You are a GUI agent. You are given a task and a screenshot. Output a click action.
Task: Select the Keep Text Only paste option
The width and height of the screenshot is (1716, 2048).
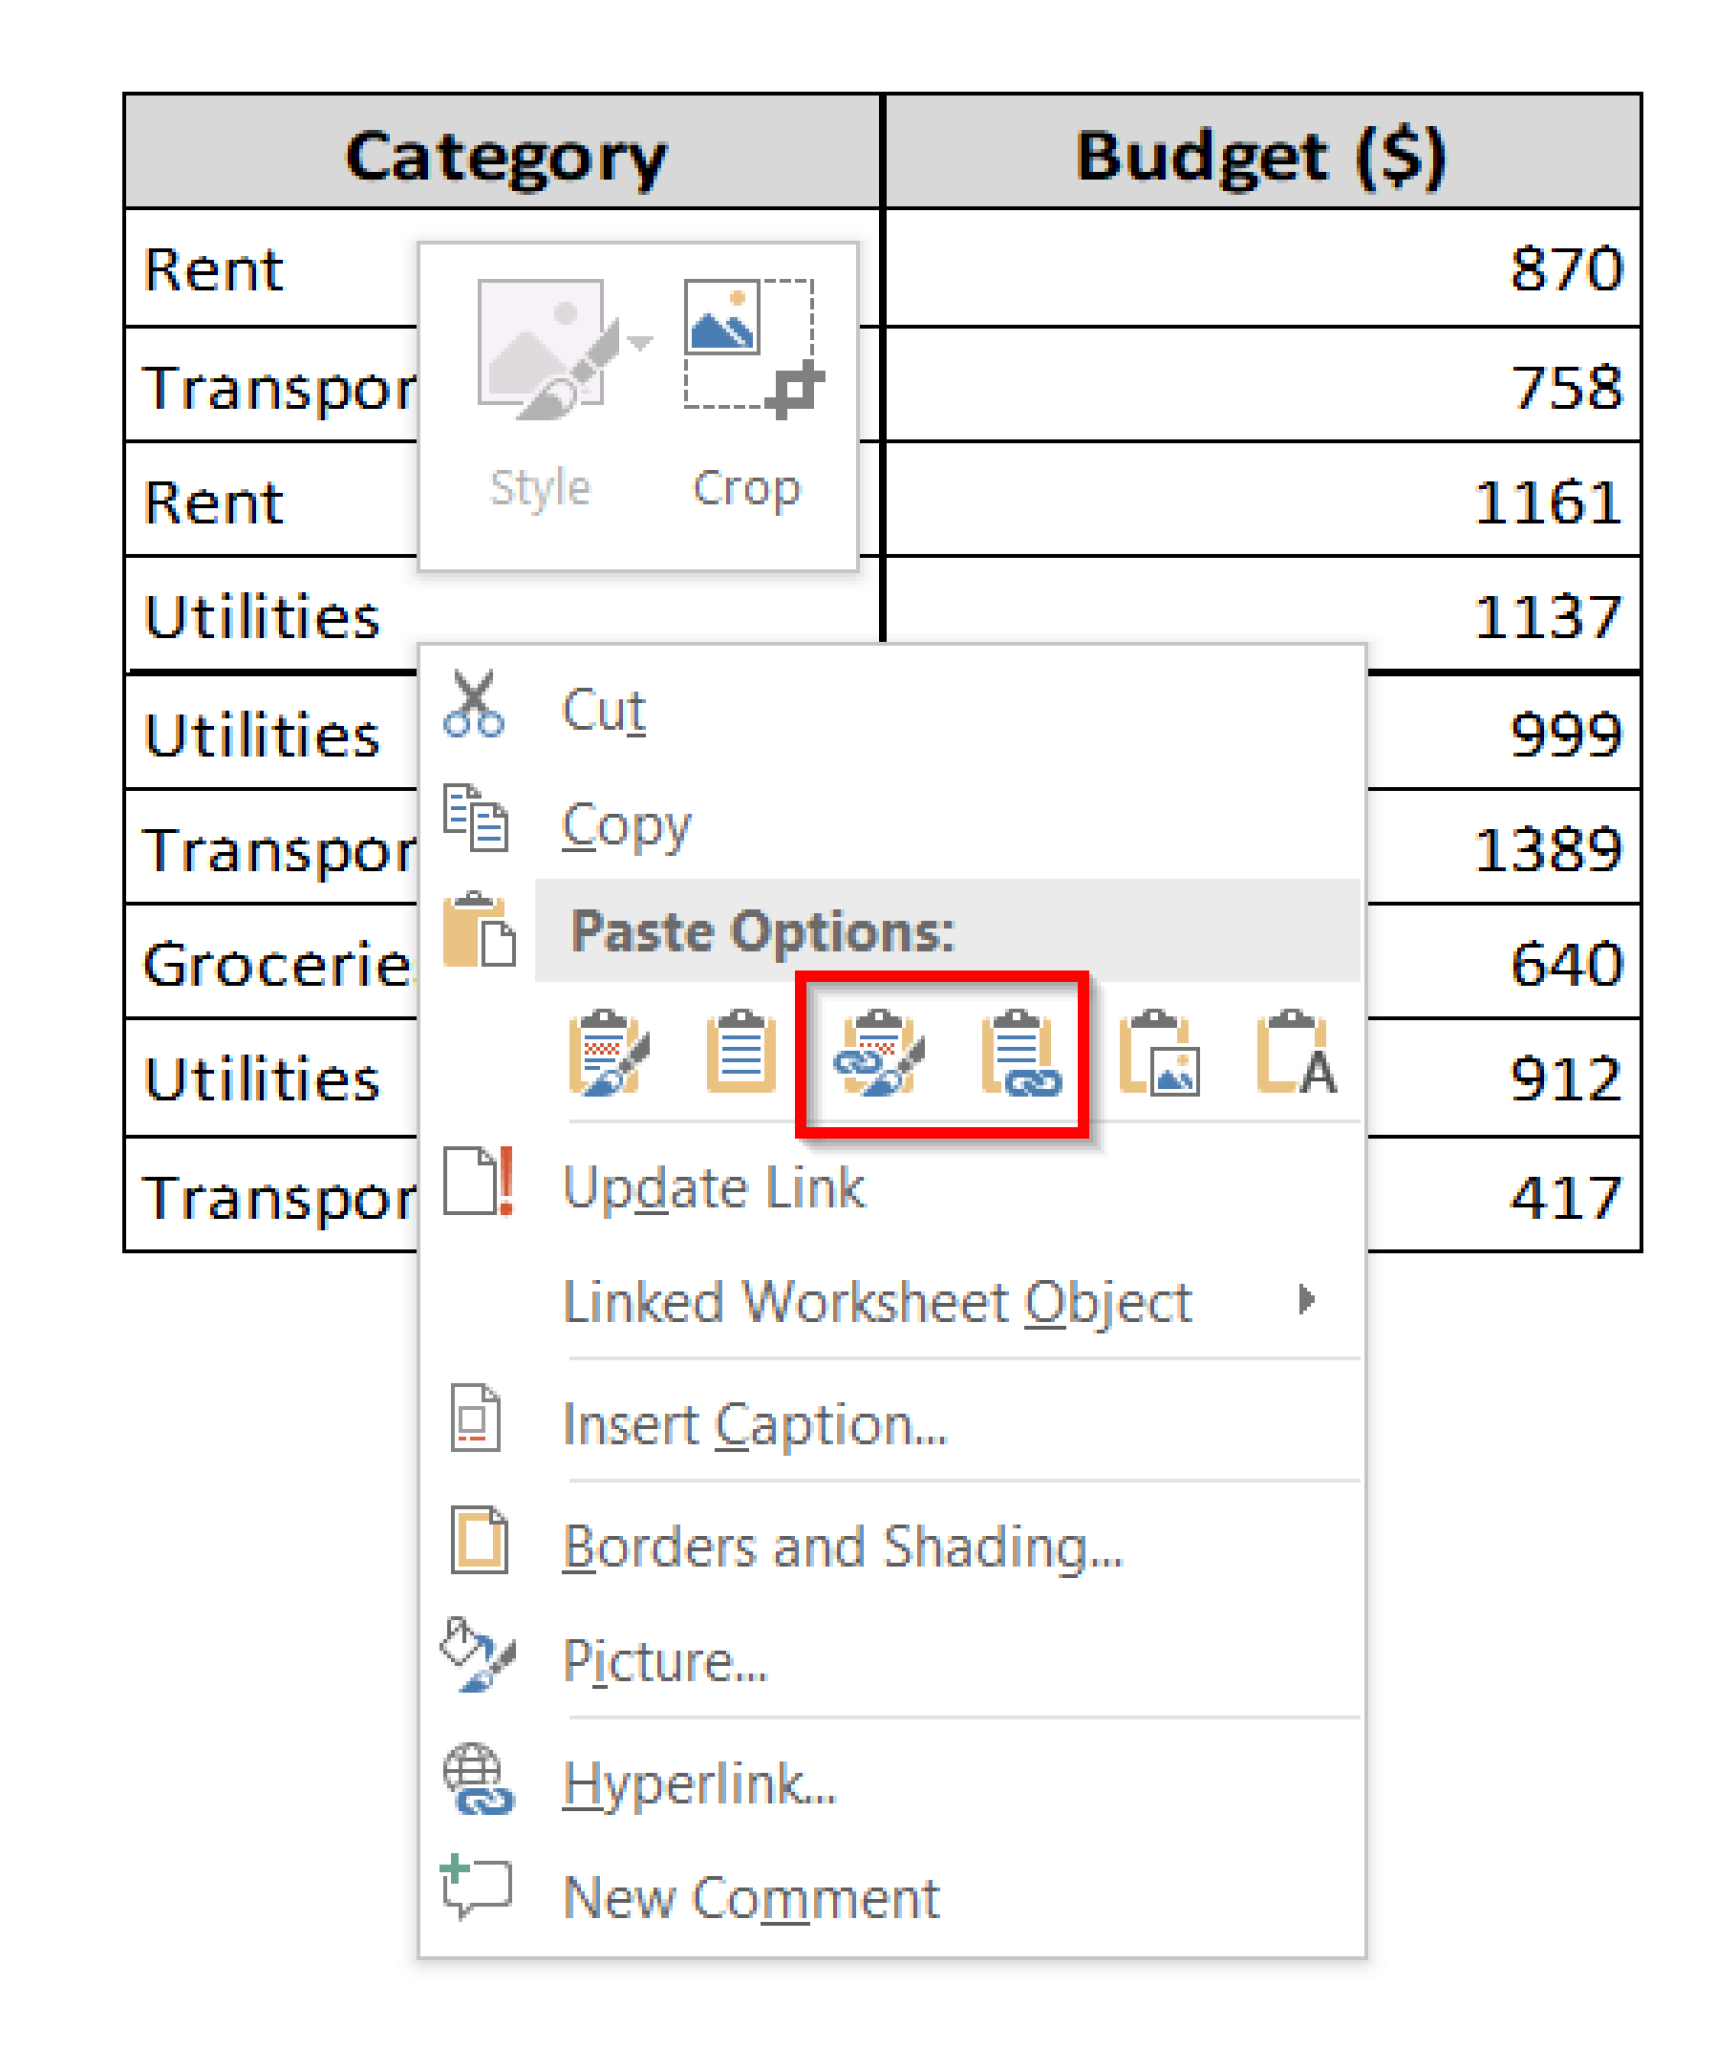1300,1055
